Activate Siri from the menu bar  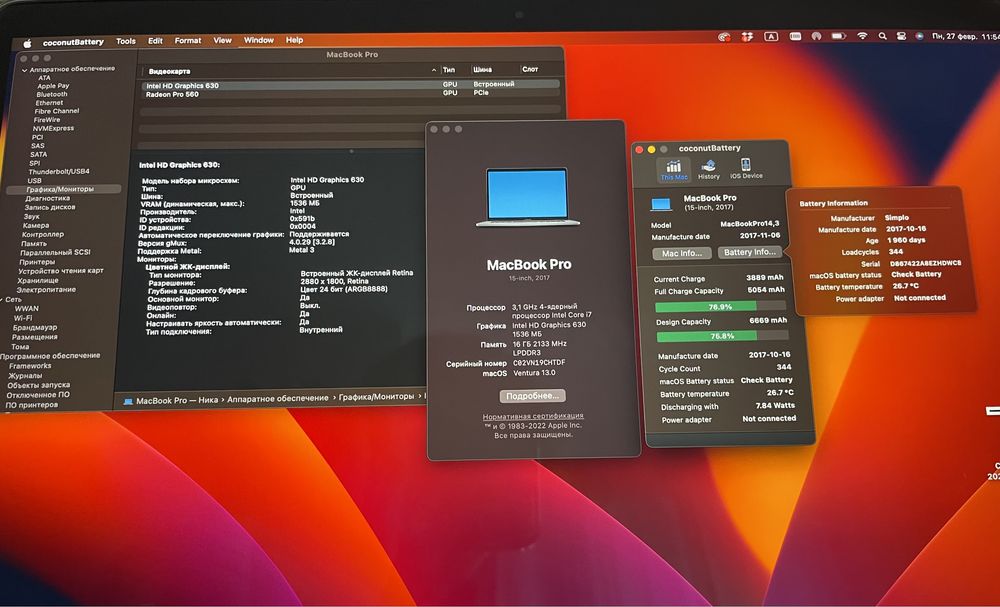point(919,36)
